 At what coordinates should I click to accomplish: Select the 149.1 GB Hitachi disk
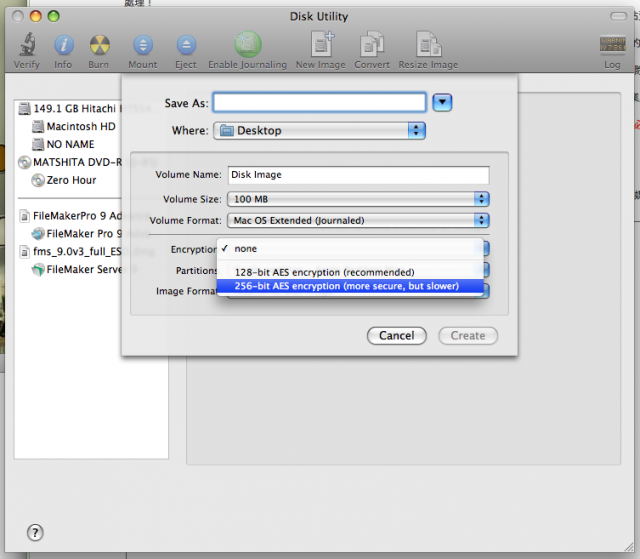(70, 109)
